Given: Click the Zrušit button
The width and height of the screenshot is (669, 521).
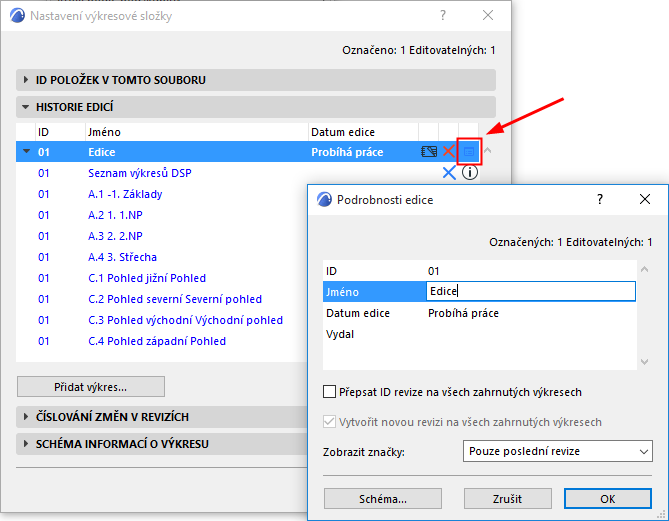Looking at the screenshot, I should [x=508, y=499].
